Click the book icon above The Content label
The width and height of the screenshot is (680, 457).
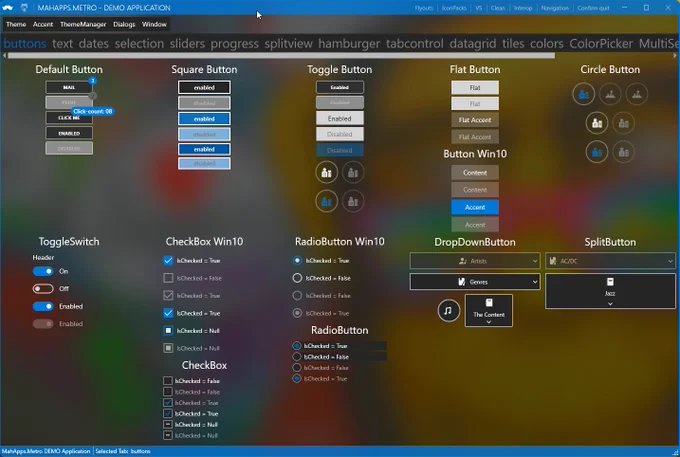point(489,303)
